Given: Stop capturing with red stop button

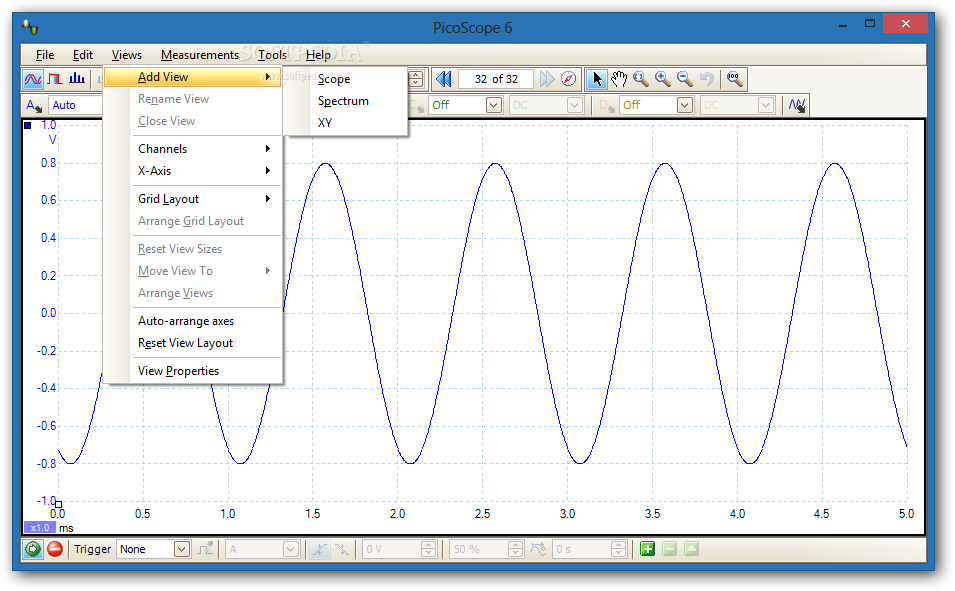Looking at the screenshot, I should [x=55, y=550].
